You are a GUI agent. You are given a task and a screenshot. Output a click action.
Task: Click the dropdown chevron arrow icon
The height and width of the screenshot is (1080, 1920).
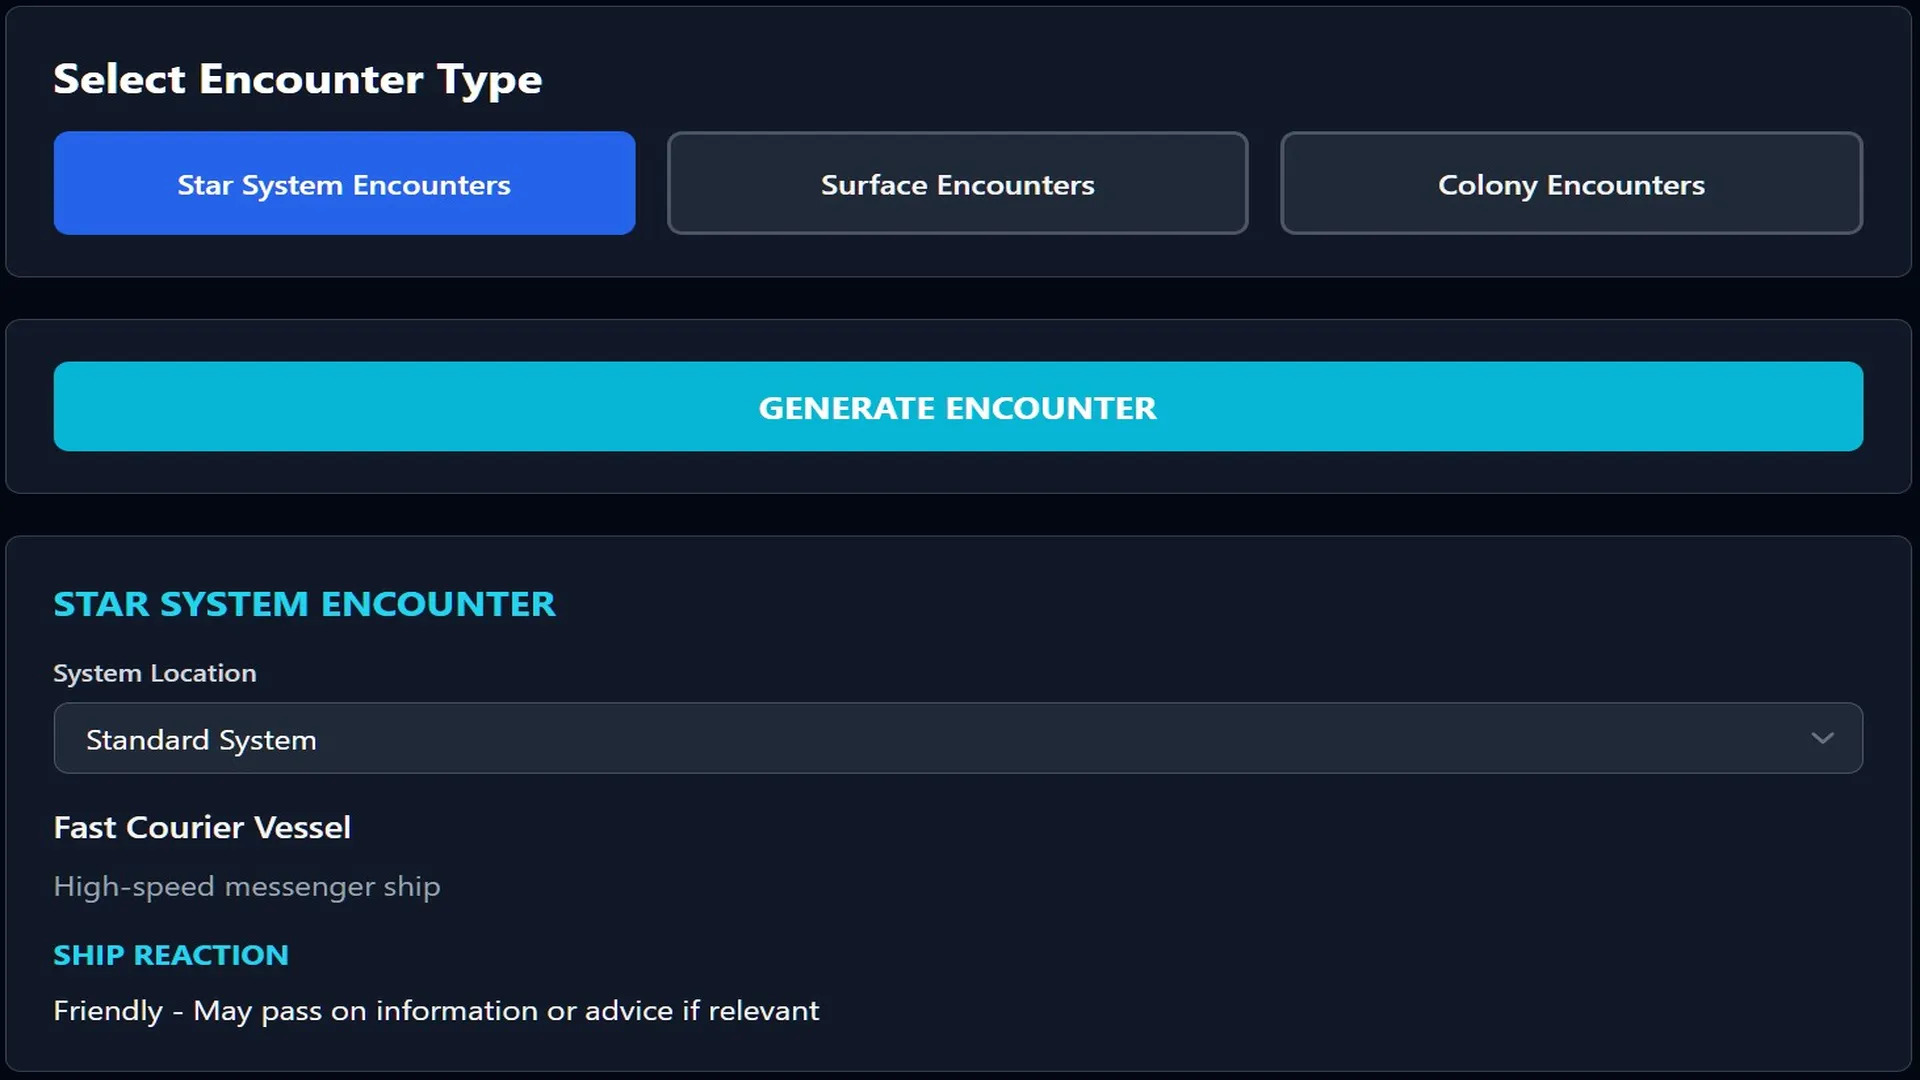coord(1822,739)
